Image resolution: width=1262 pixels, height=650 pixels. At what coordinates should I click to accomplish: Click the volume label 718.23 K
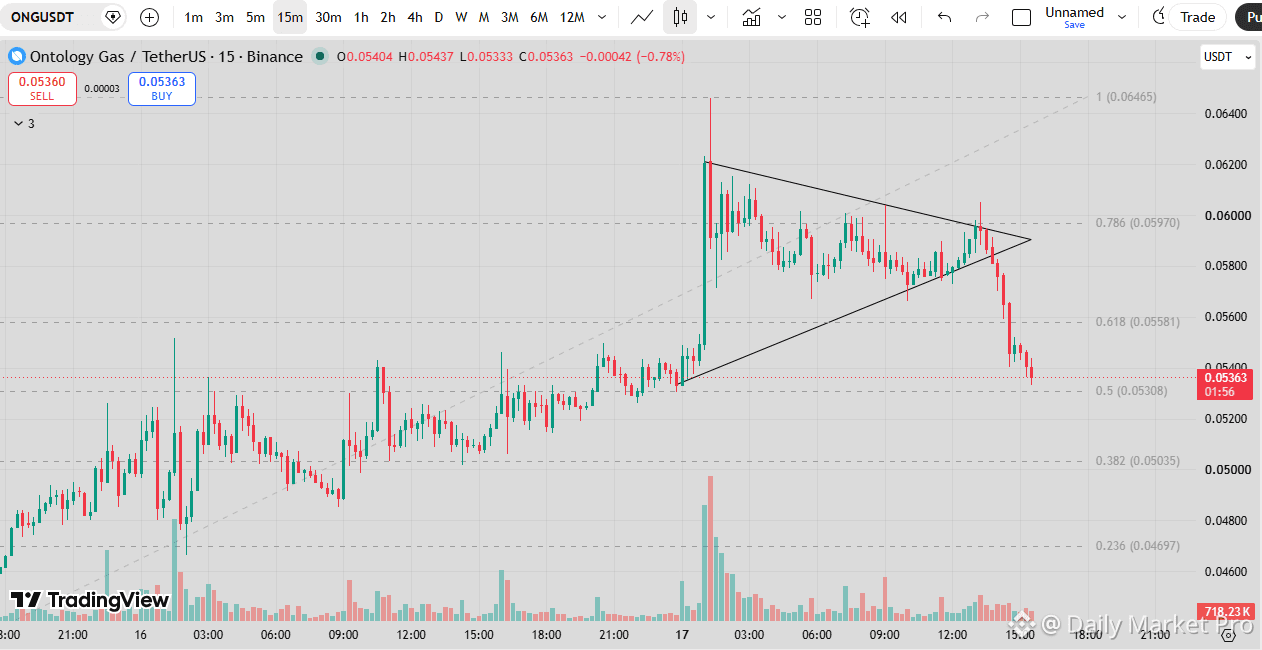coord(1225,611)
